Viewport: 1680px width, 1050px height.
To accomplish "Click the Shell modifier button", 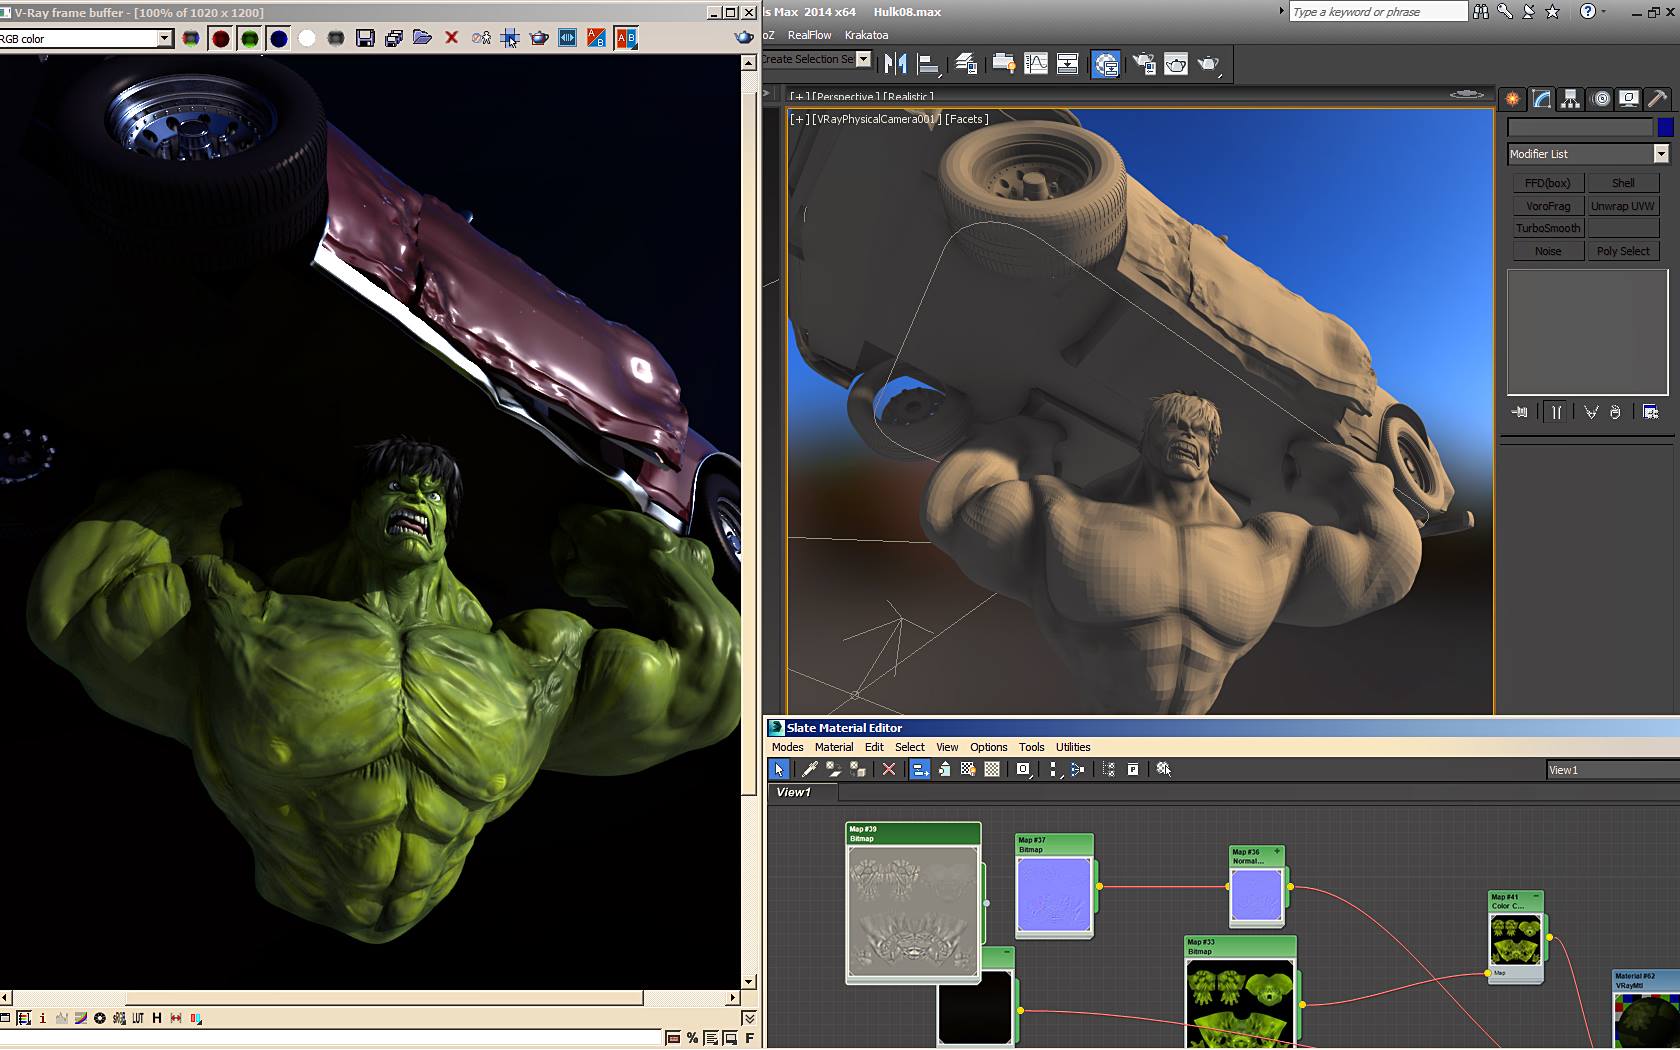I will 1623,183.
